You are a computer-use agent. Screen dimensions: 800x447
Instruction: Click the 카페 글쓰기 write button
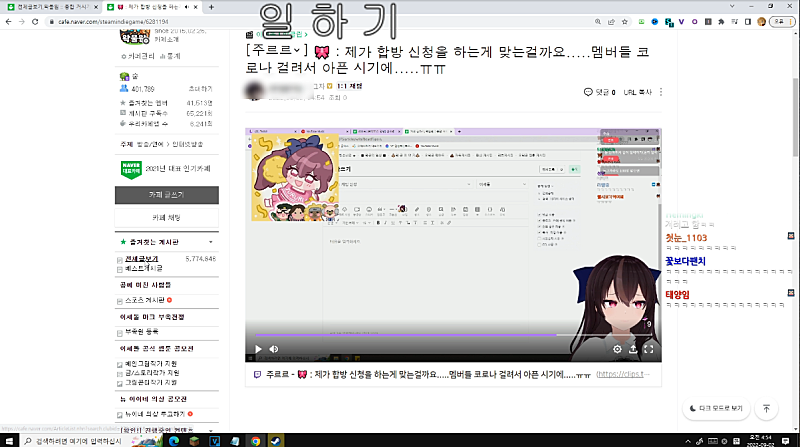[167, 195]
